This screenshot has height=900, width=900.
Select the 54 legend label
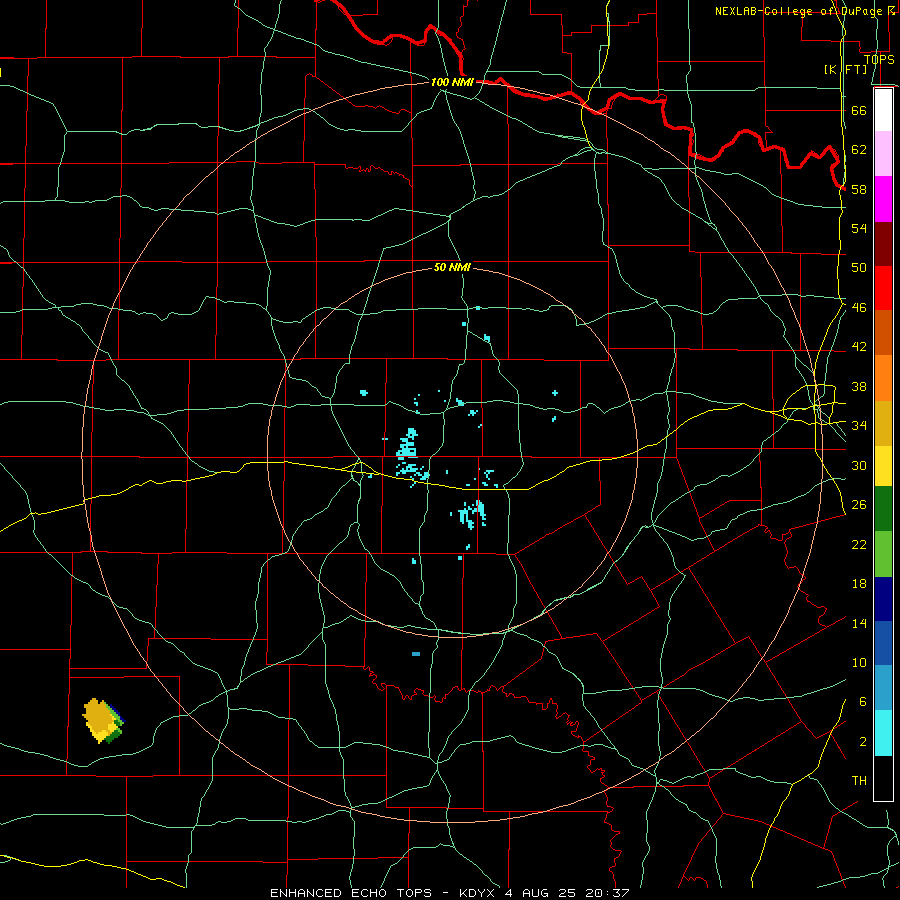859,228
